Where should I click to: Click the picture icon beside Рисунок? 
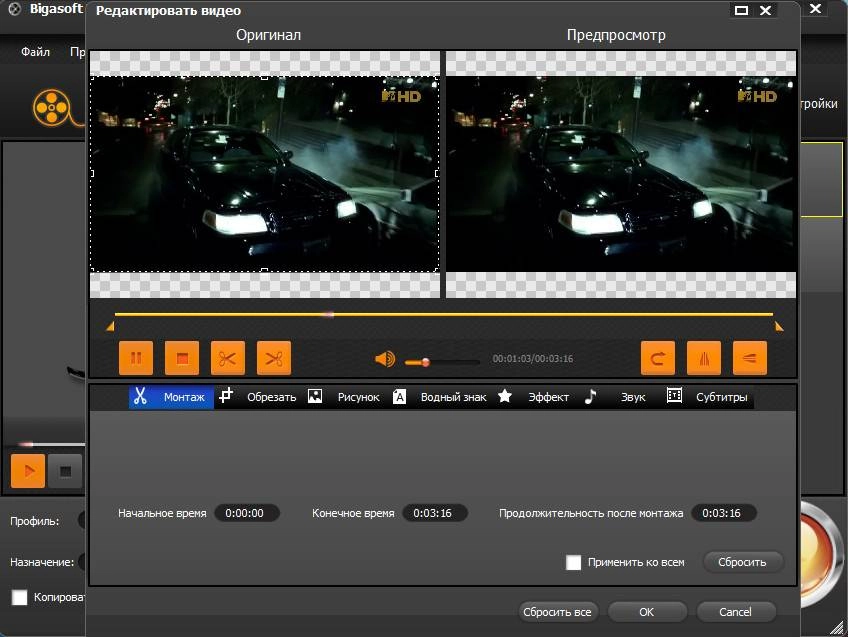[315, 396]
